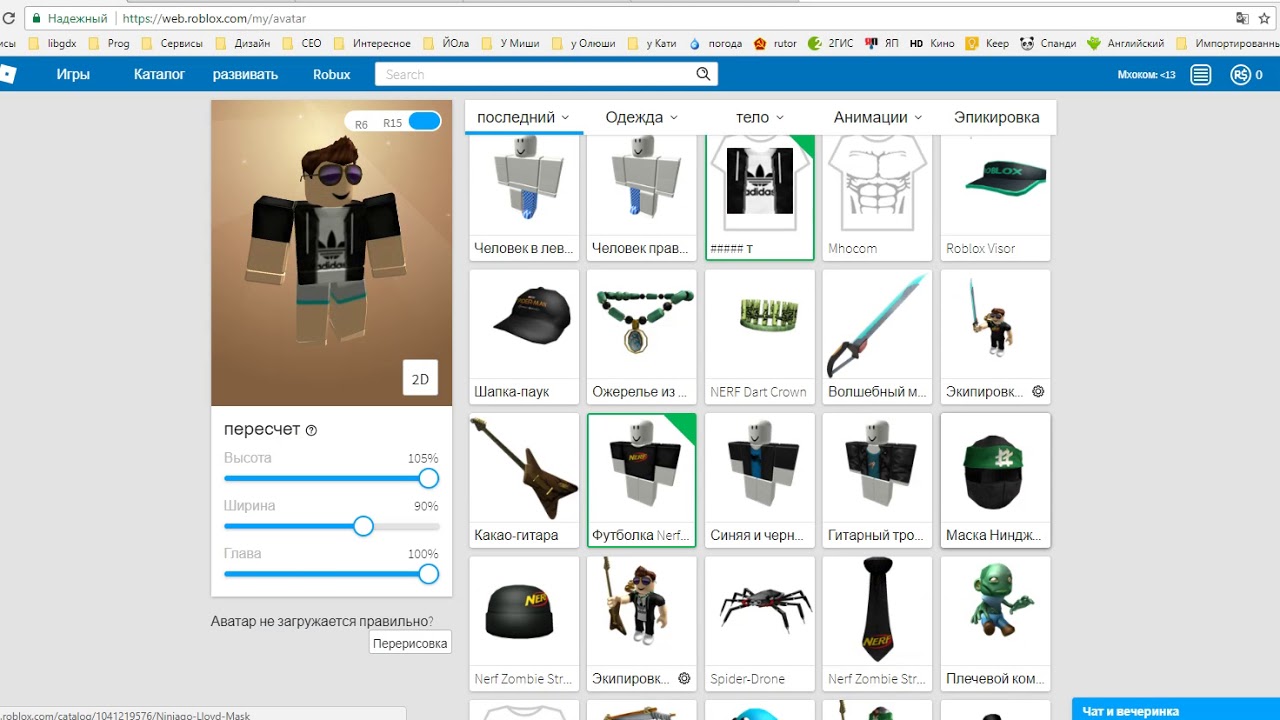Screen dimensions: 1280x720
Task: Open the Кино bookmark
Action: click(932, 43)
